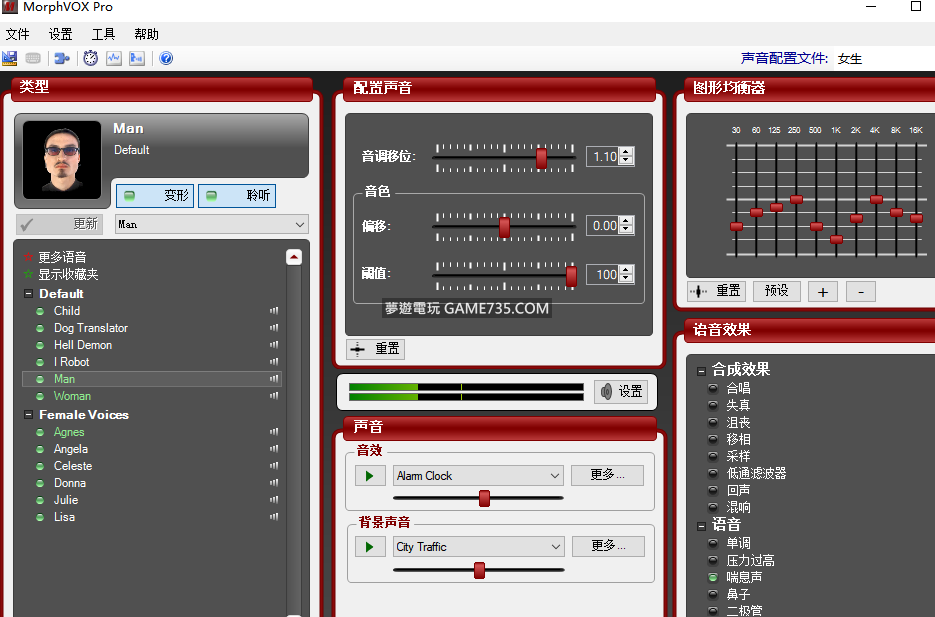Viewport: 935px width, 617px height.
Task: Click the save voice profile toolbar icon
Action: [10, 59]
